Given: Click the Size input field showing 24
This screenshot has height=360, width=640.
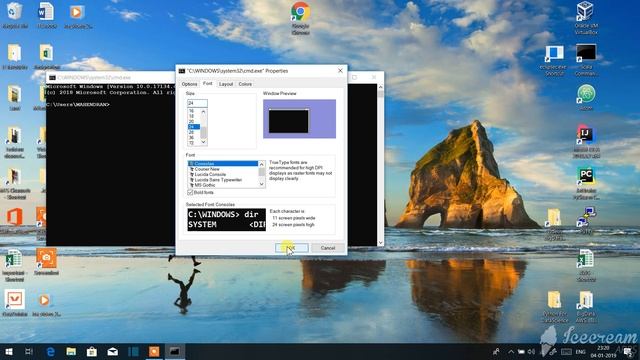Looking at the screenshot, I should 197,103.
